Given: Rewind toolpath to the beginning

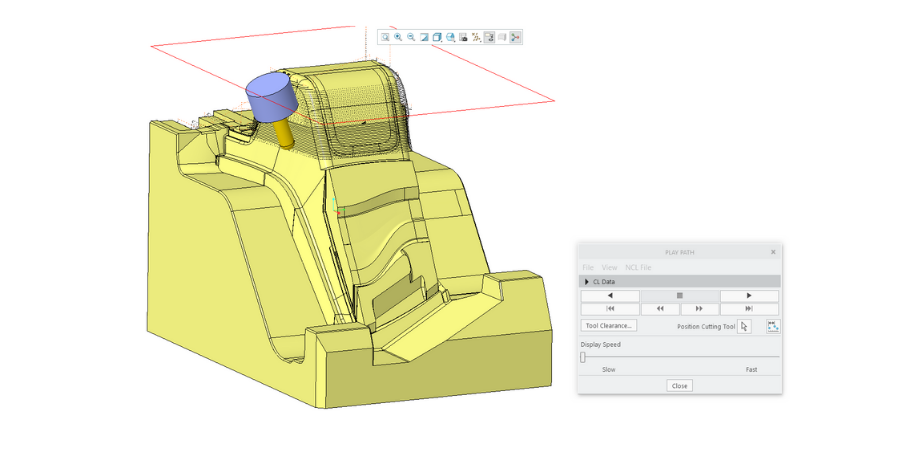Looking at the screenshot, I should point(610,309).
